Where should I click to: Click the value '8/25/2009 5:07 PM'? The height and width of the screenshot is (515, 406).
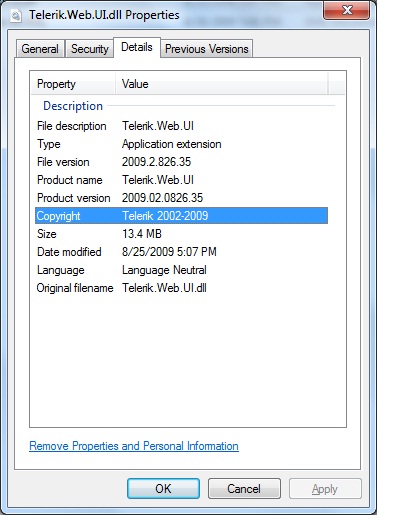[x=169, y=252]
